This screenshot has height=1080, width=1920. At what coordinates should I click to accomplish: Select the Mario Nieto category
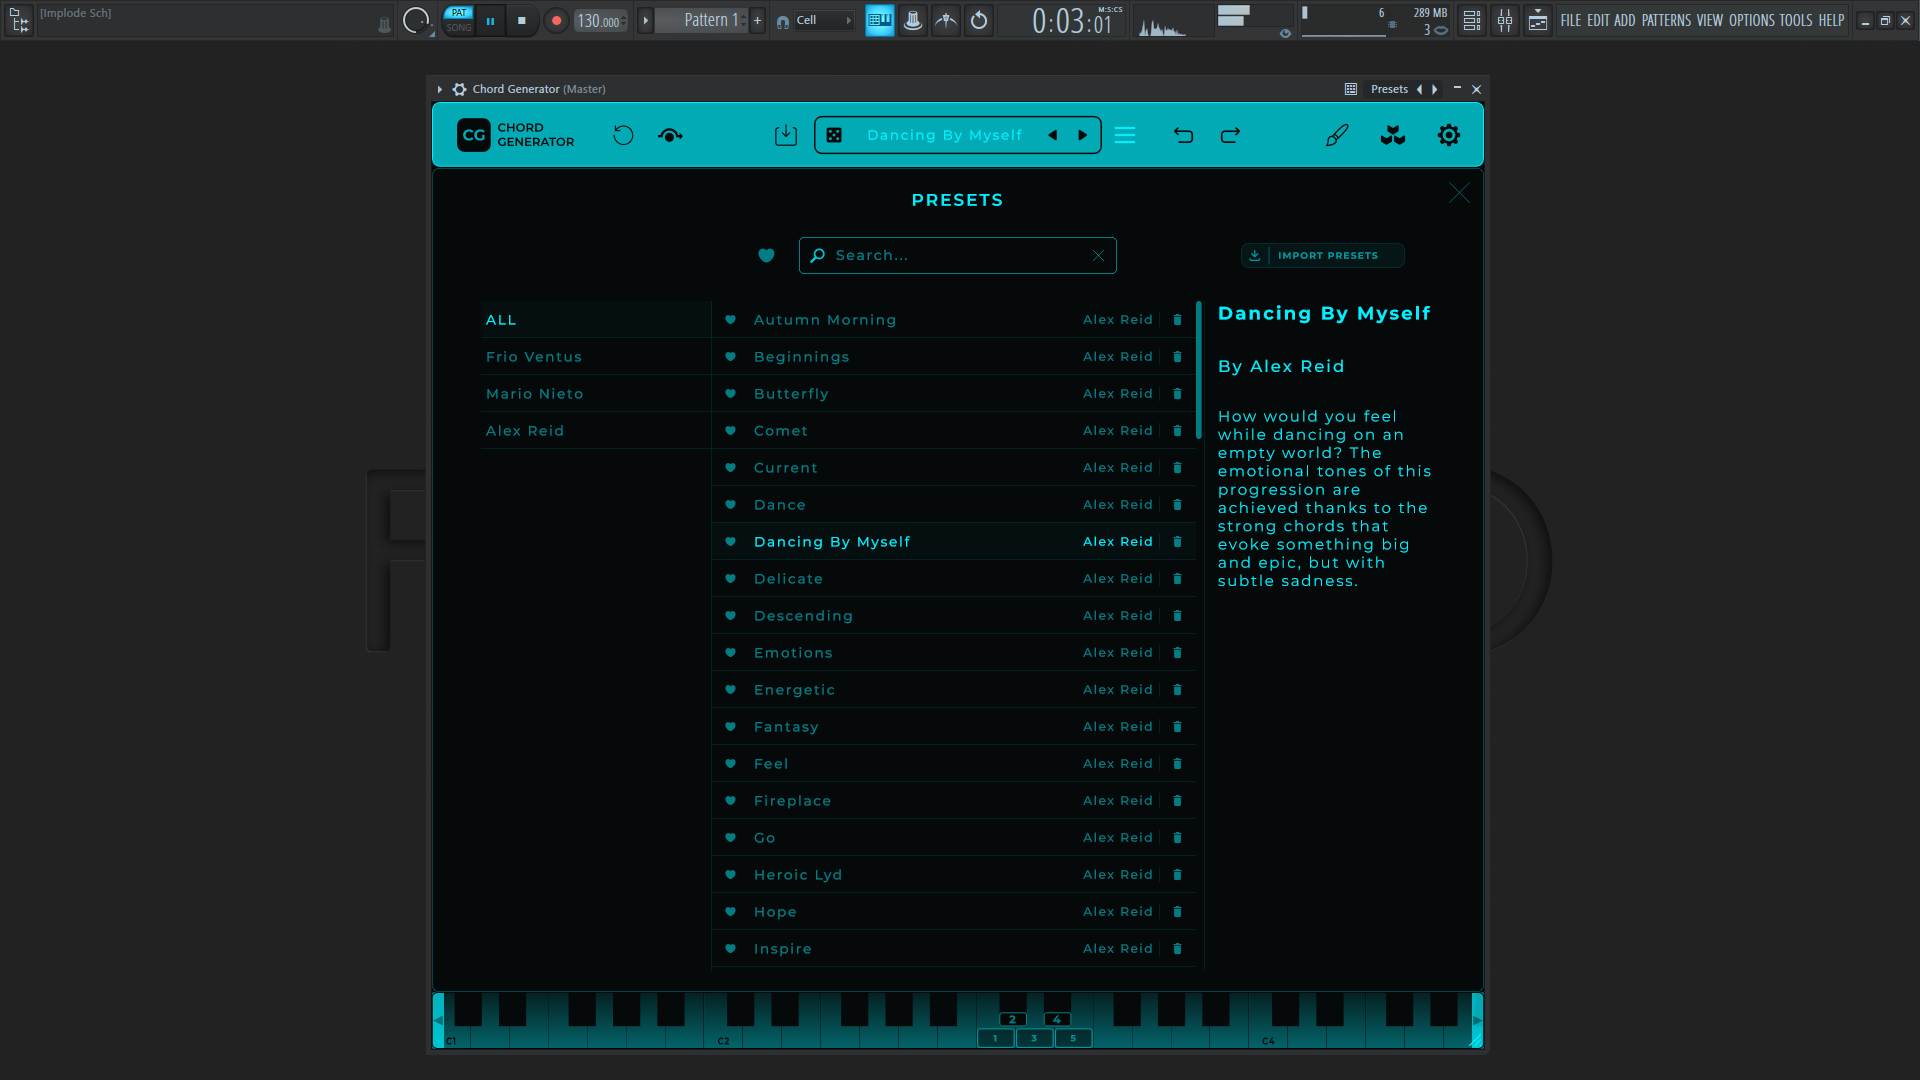pos(596,394)
